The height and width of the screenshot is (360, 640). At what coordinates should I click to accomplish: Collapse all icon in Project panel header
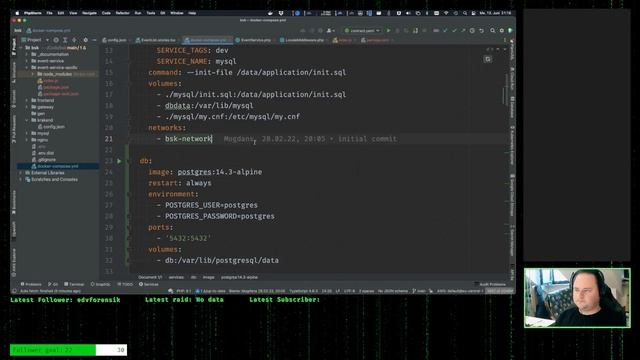74,40
